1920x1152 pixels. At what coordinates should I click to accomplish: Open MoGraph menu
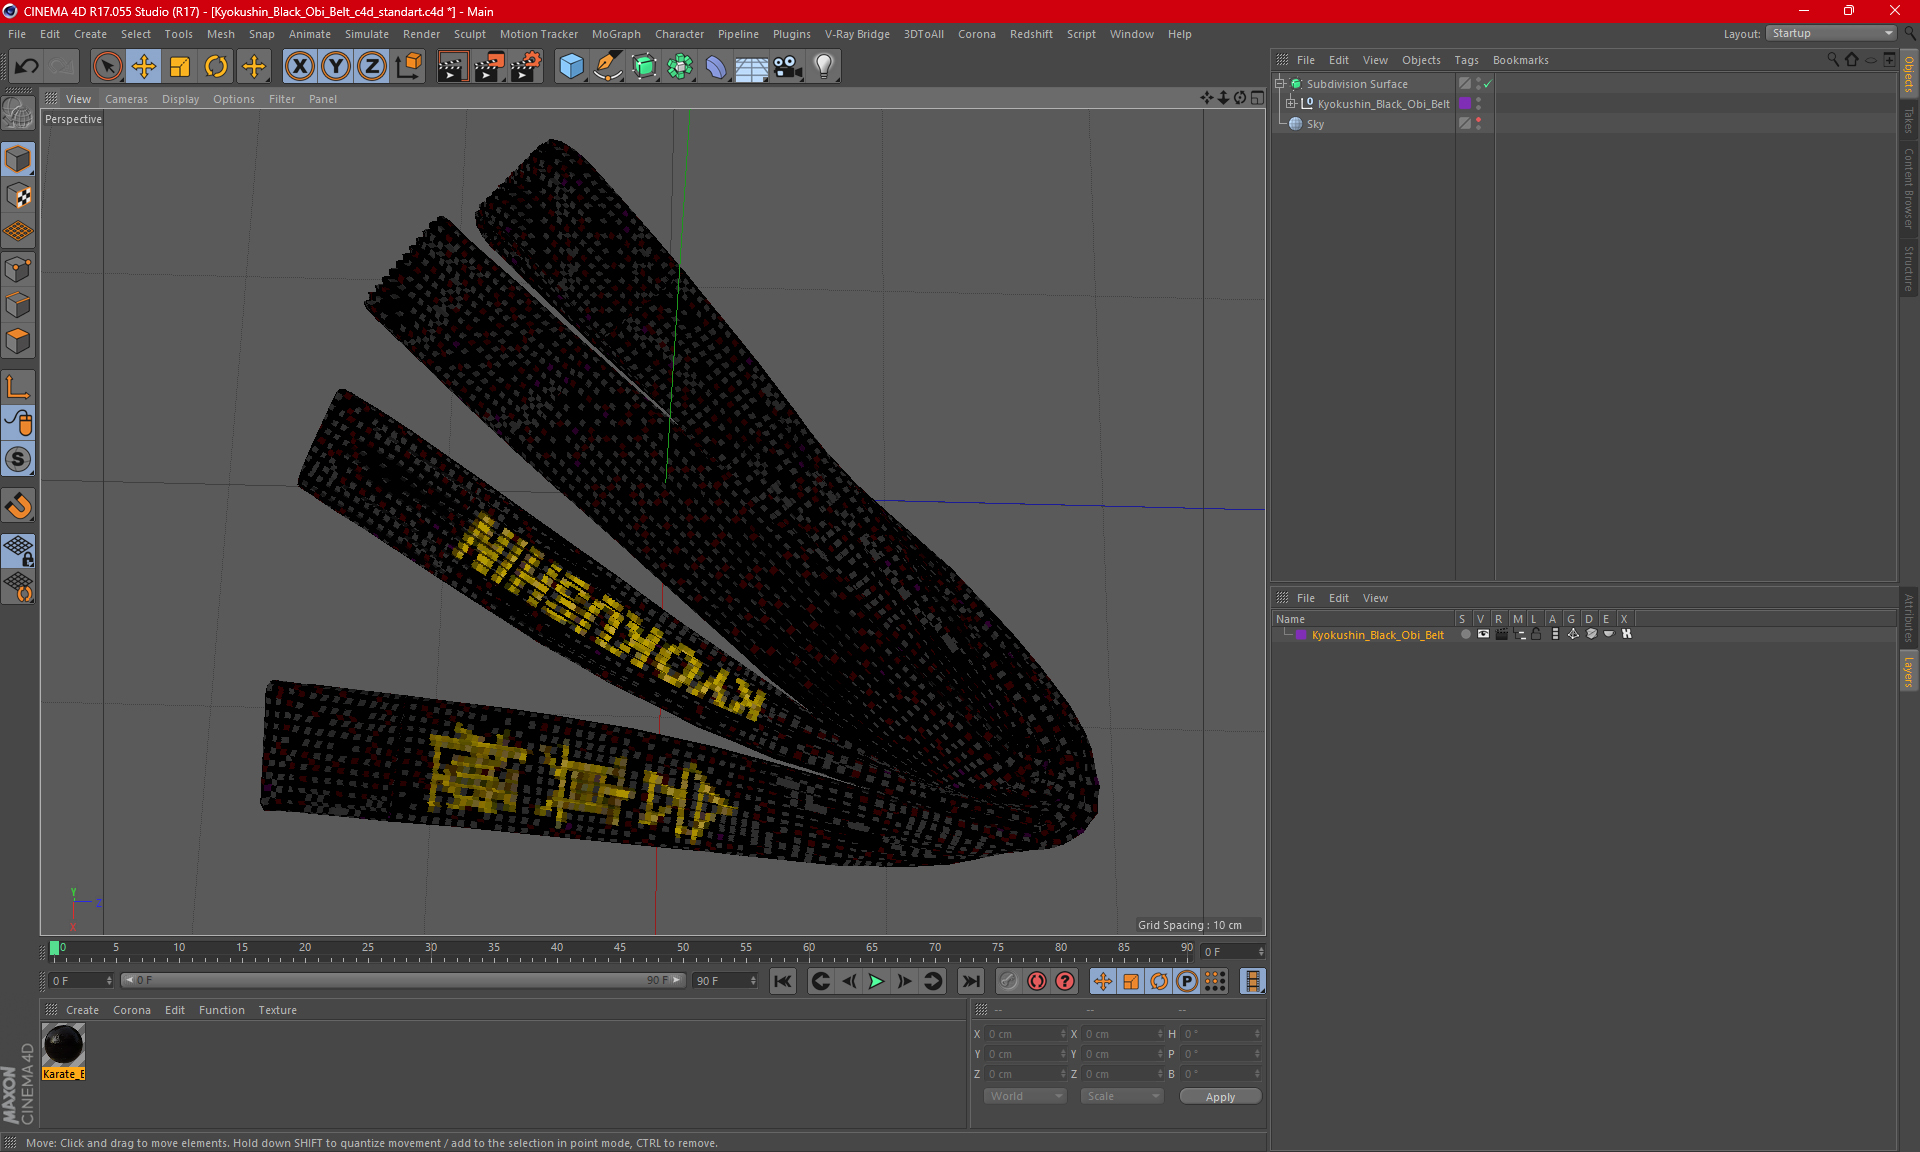616,34
